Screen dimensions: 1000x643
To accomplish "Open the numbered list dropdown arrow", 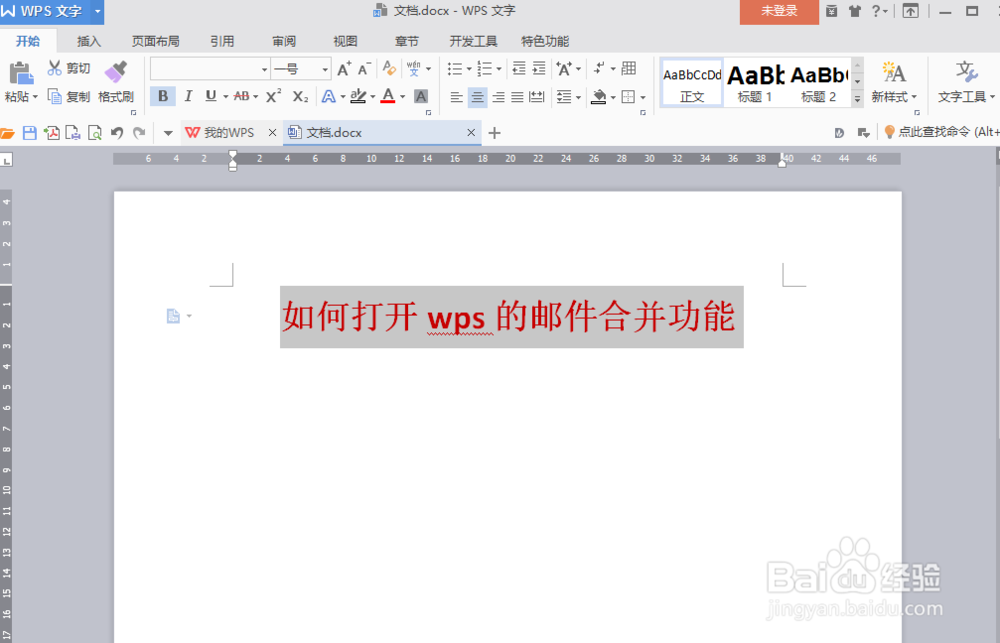I will [499, 69].
